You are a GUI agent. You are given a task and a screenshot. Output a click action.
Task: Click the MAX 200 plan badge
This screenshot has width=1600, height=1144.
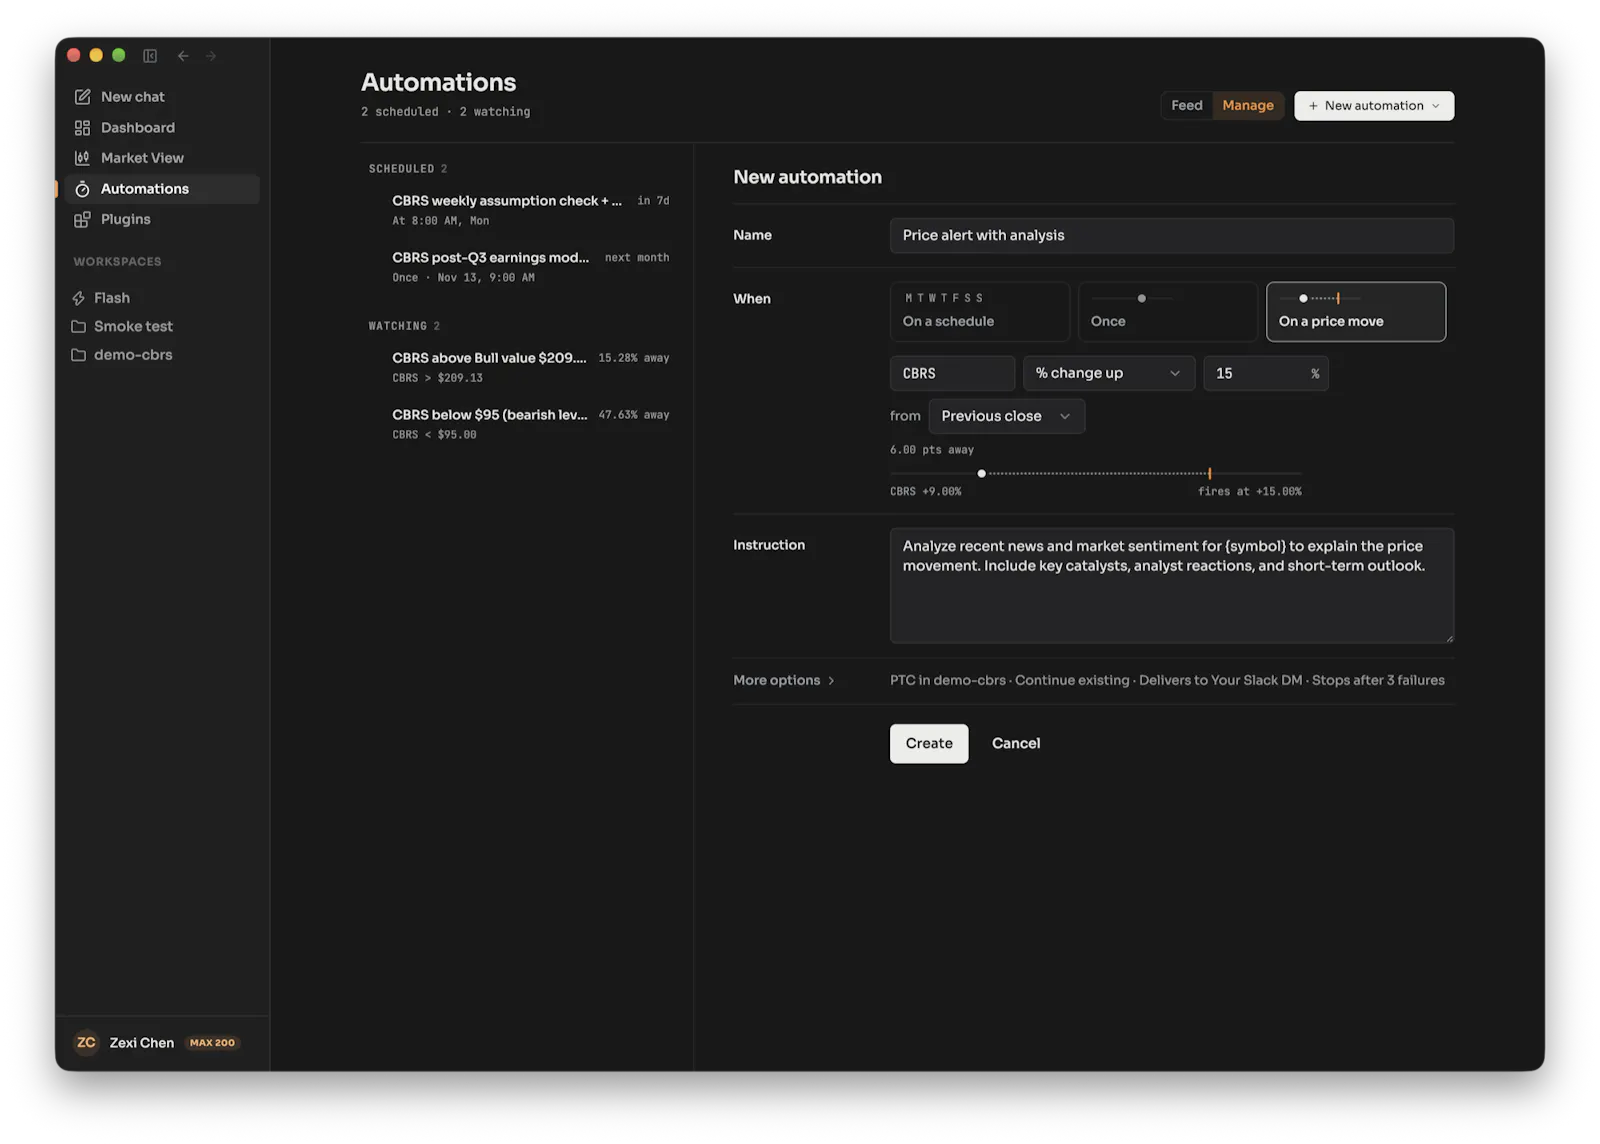pos(212,1043)
